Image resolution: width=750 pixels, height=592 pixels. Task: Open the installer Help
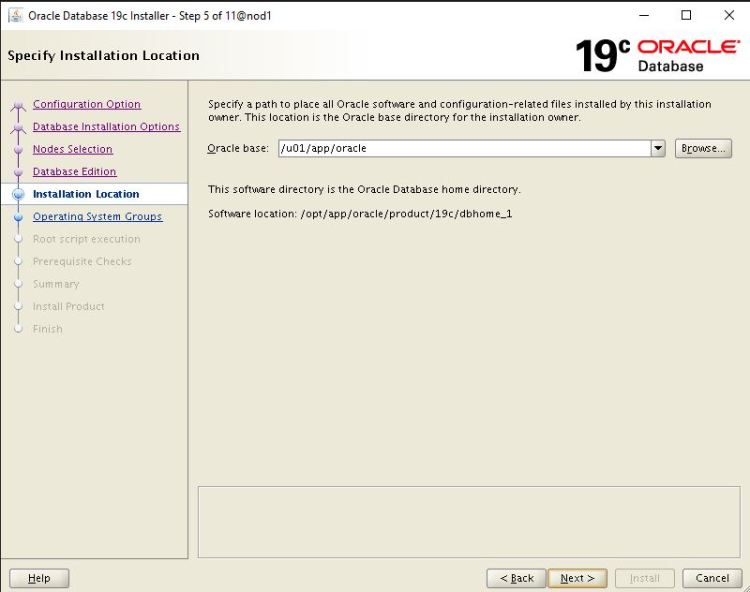tap(39, 578)
